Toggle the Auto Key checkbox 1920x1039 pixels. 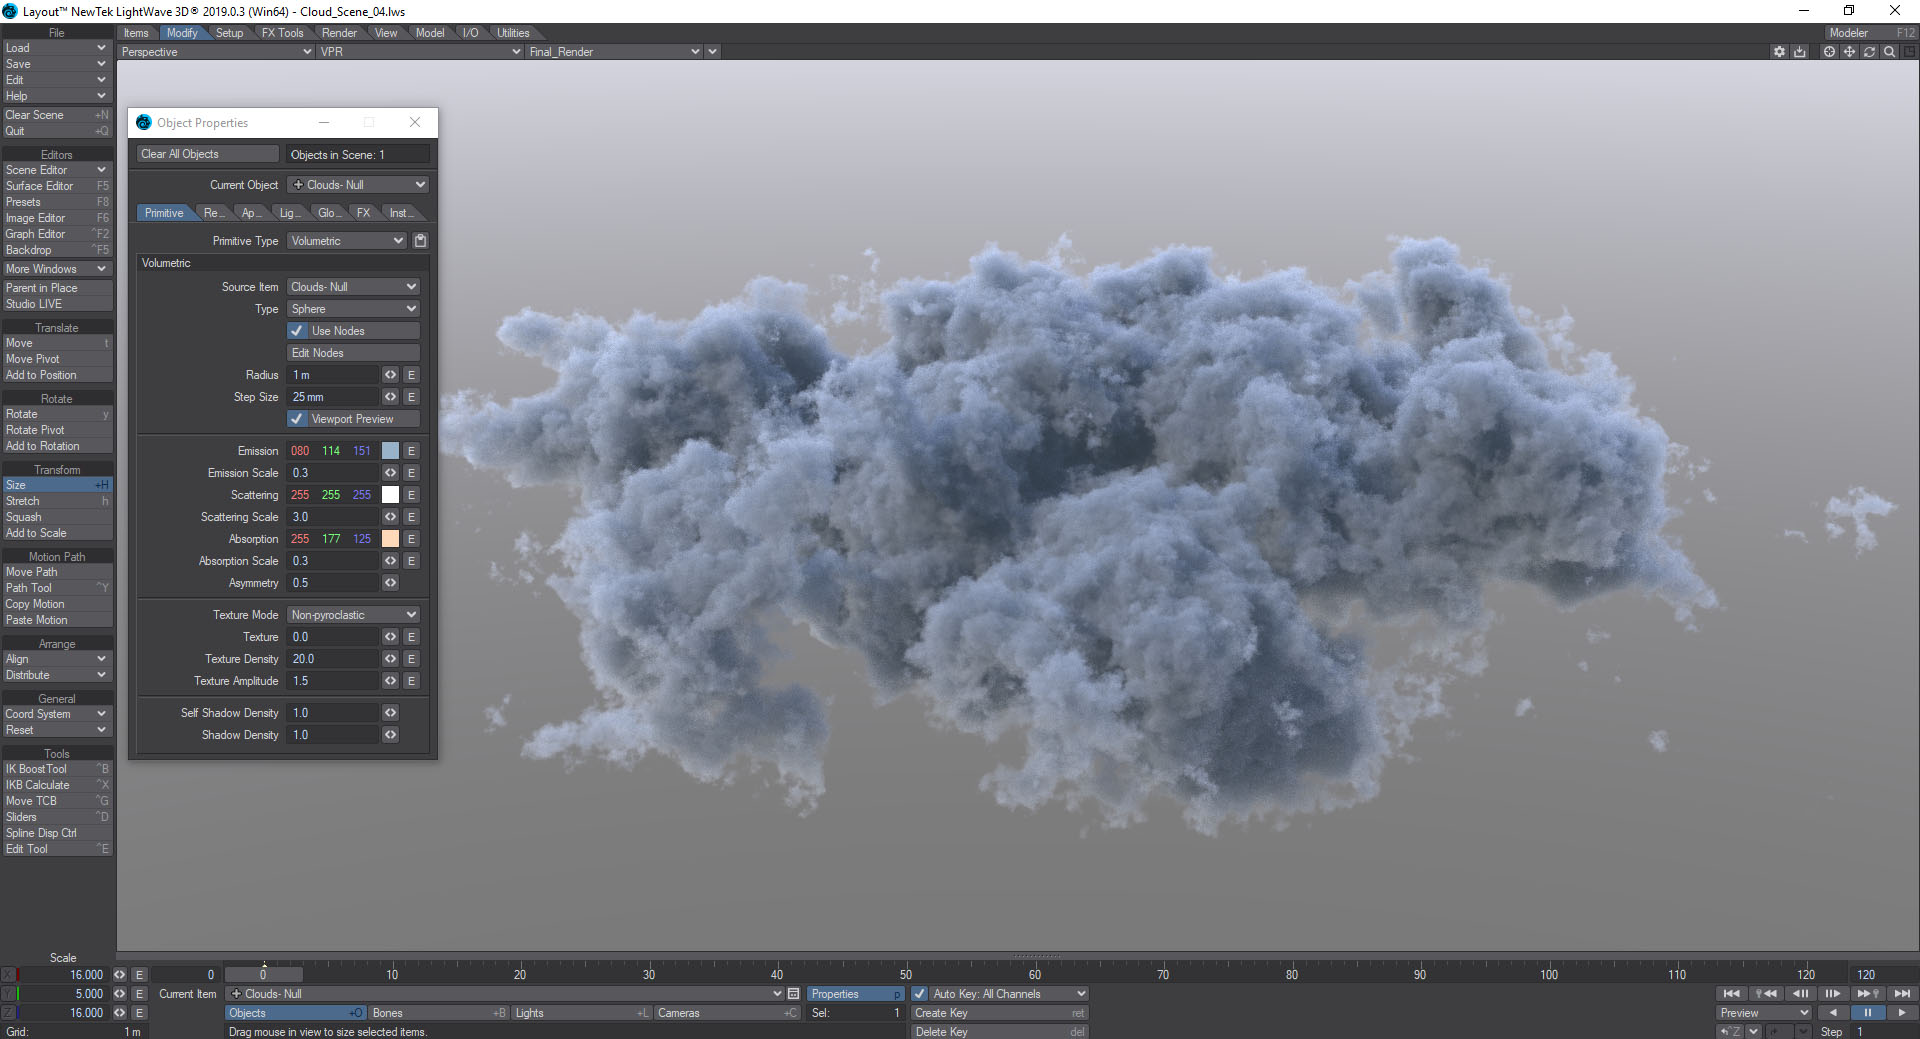click(x=920, y=994)
